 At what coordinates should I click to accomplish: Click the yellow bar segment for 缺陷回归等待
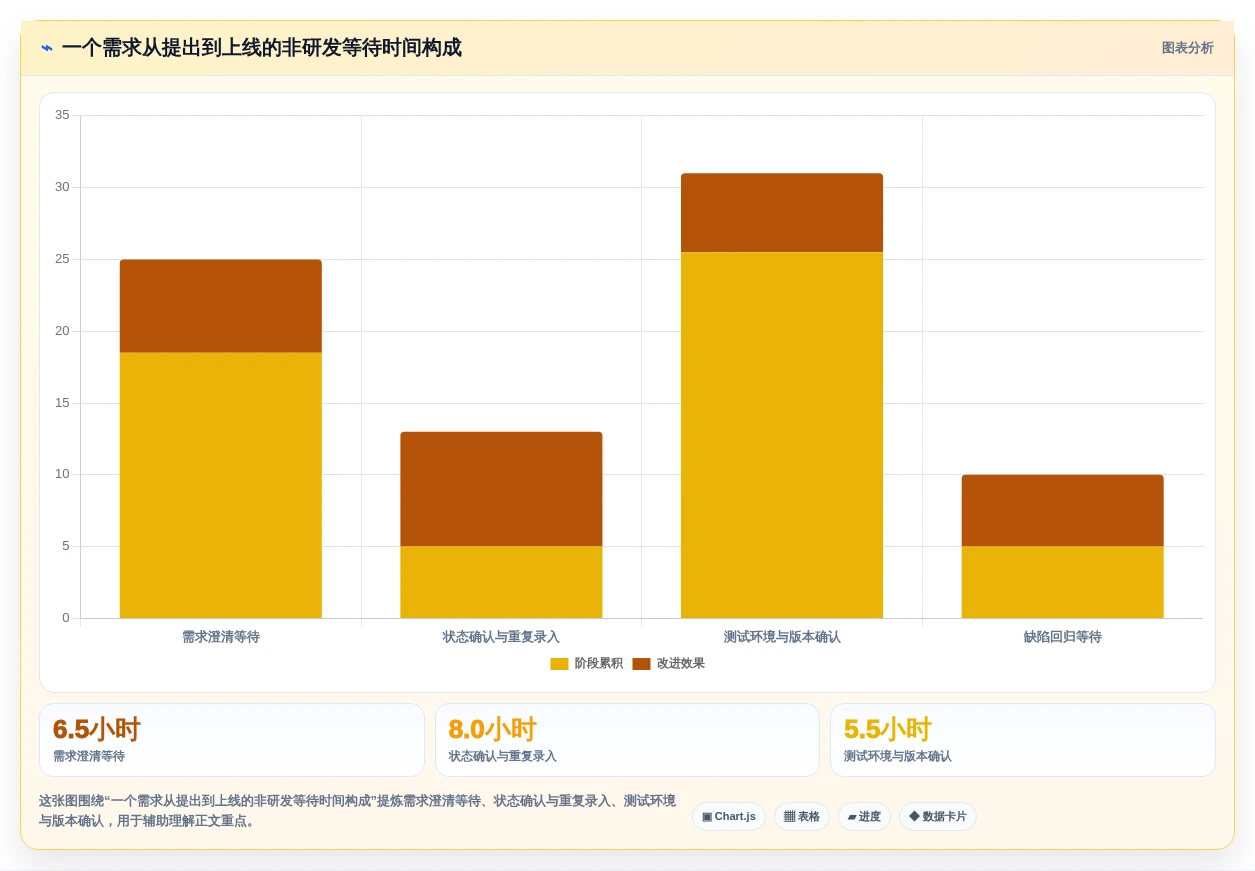pos(1063,582)
